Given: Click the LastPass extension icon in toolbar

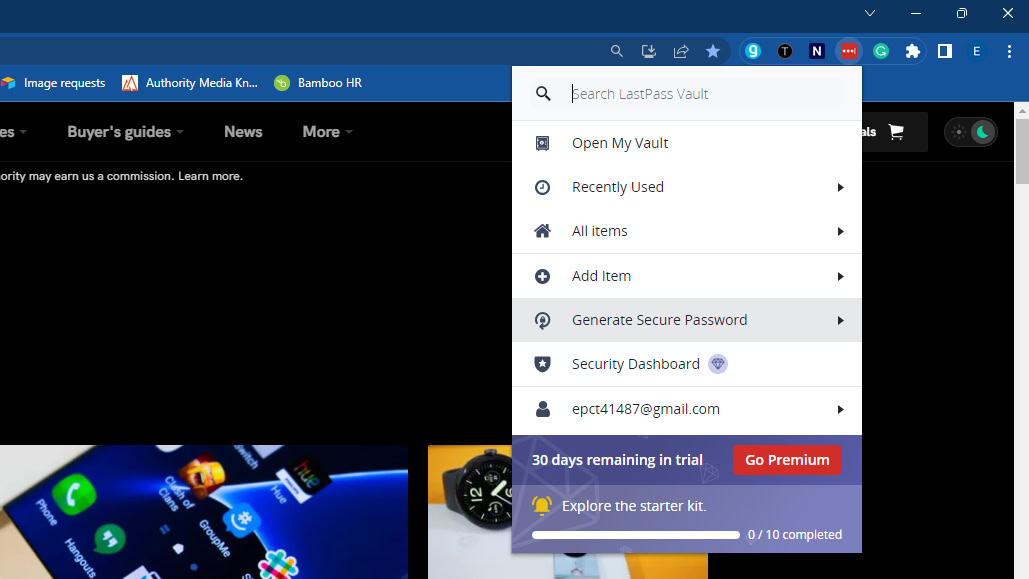Looking at the screenshot, I should [x=849, y=51].
